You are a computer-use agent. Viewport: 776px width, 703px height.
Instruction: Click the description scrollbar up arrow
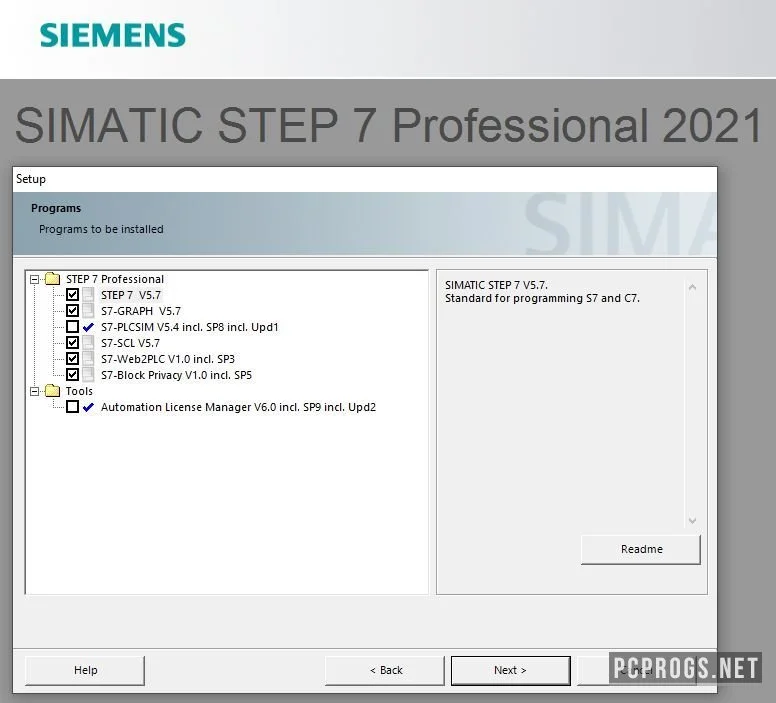(x=692, y=287)
